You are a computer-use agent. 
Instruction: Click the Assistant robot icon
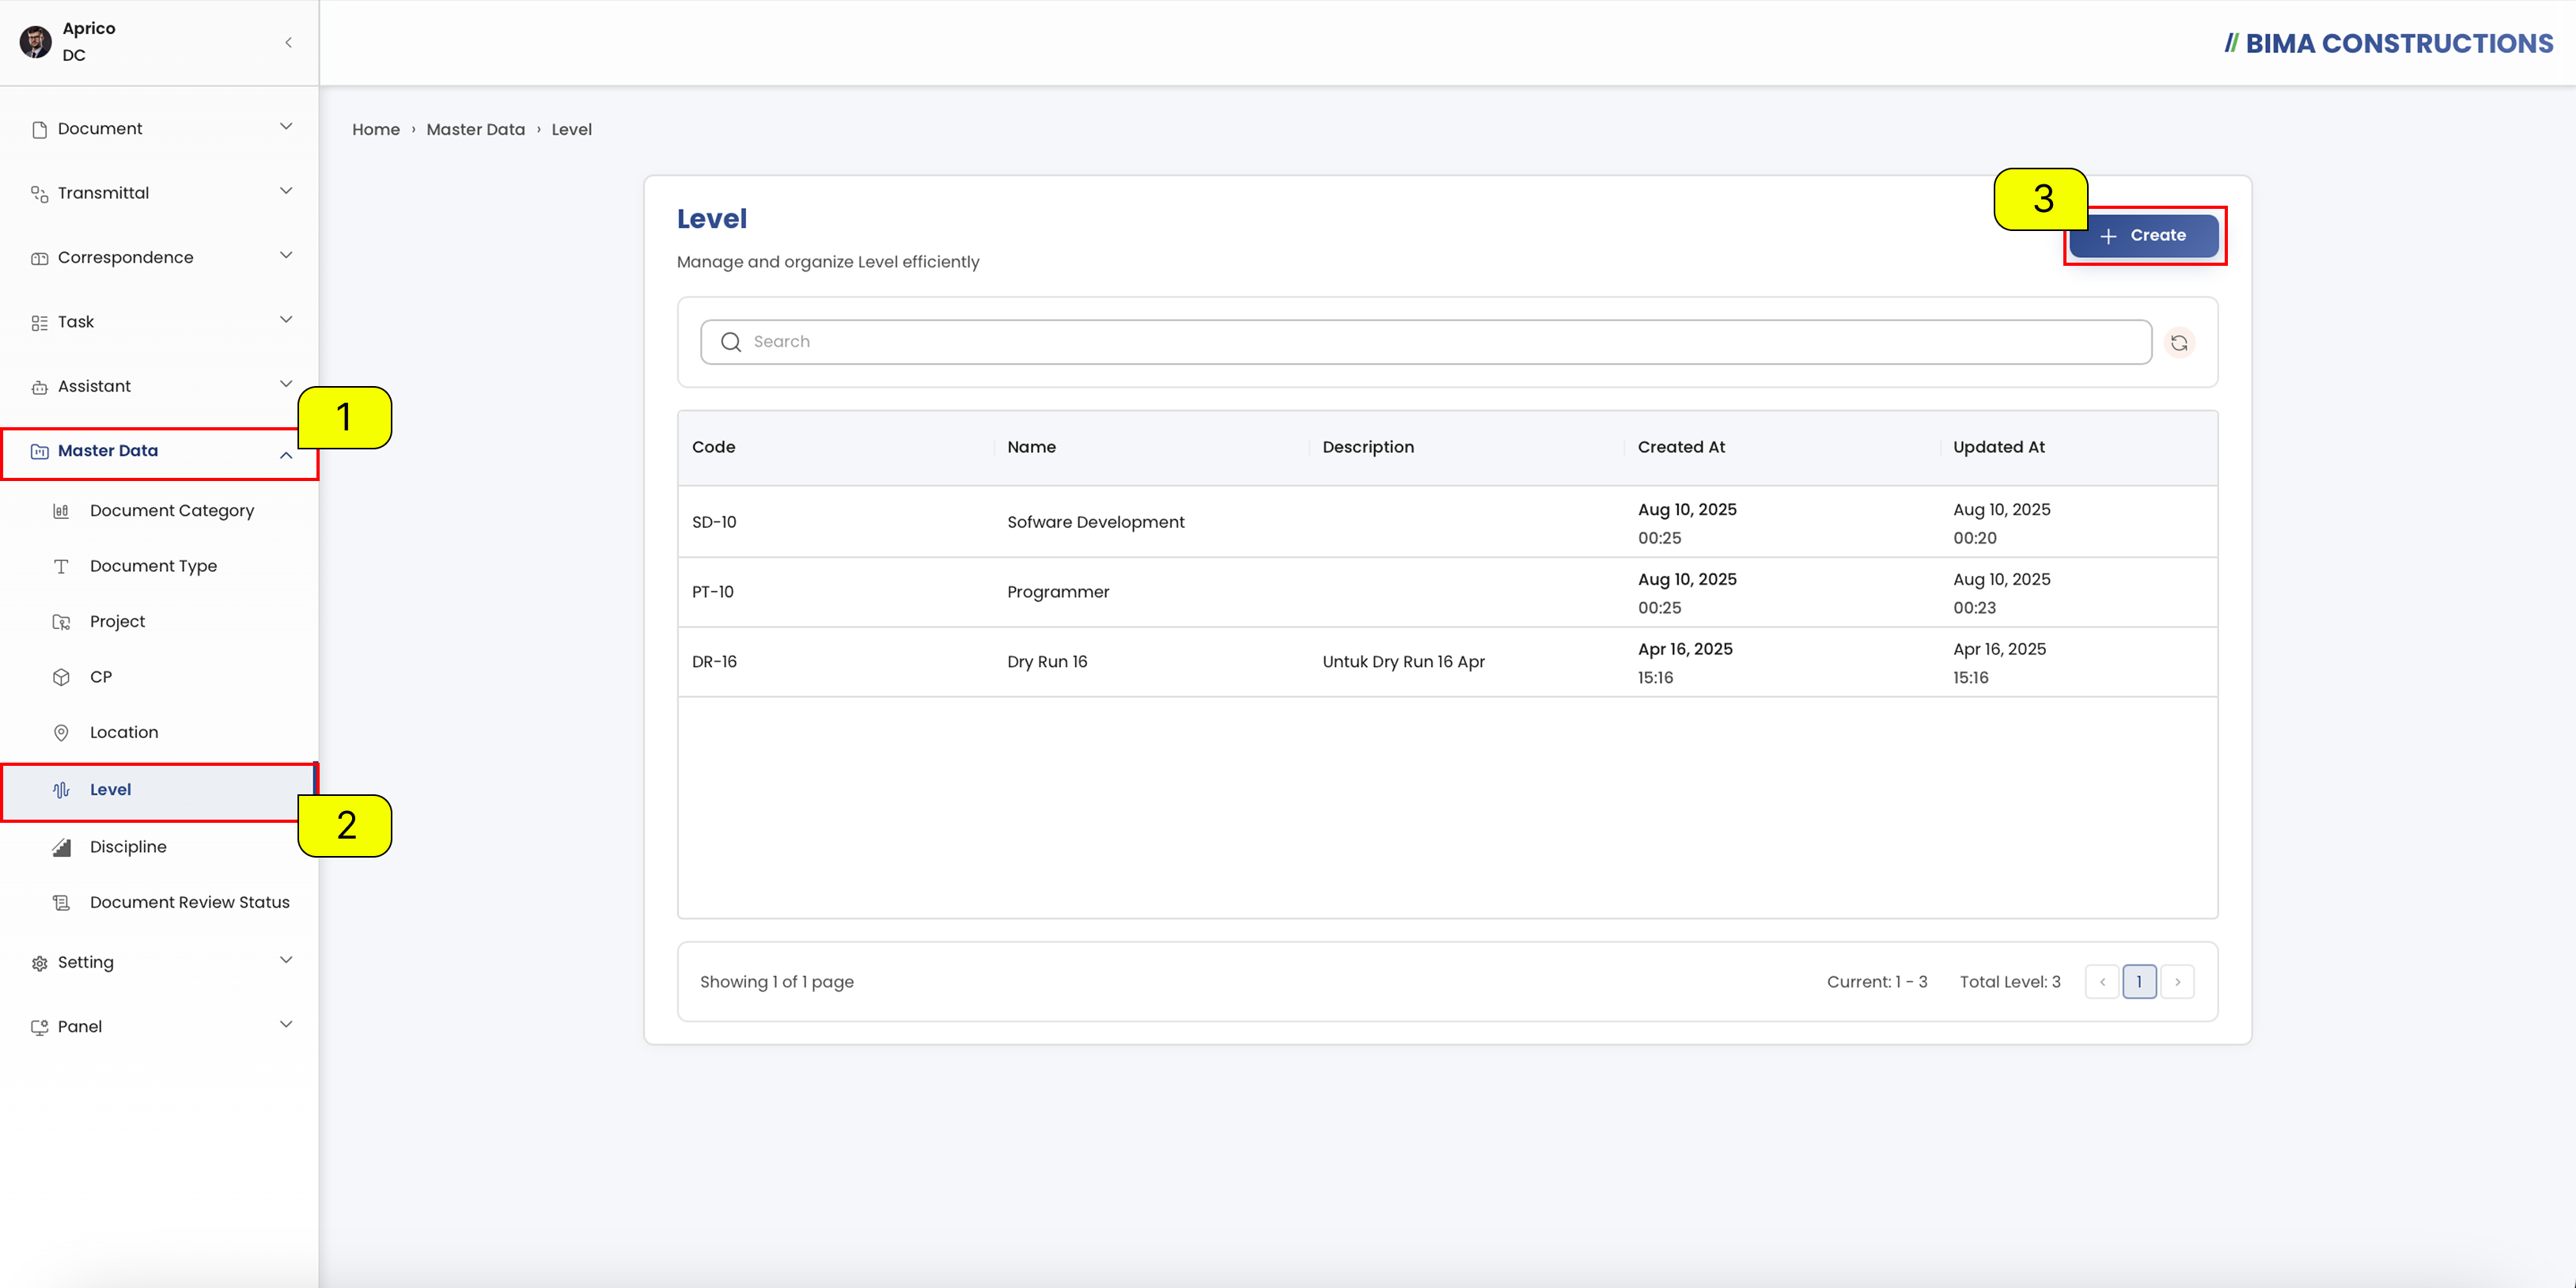(x=40, y=387)
